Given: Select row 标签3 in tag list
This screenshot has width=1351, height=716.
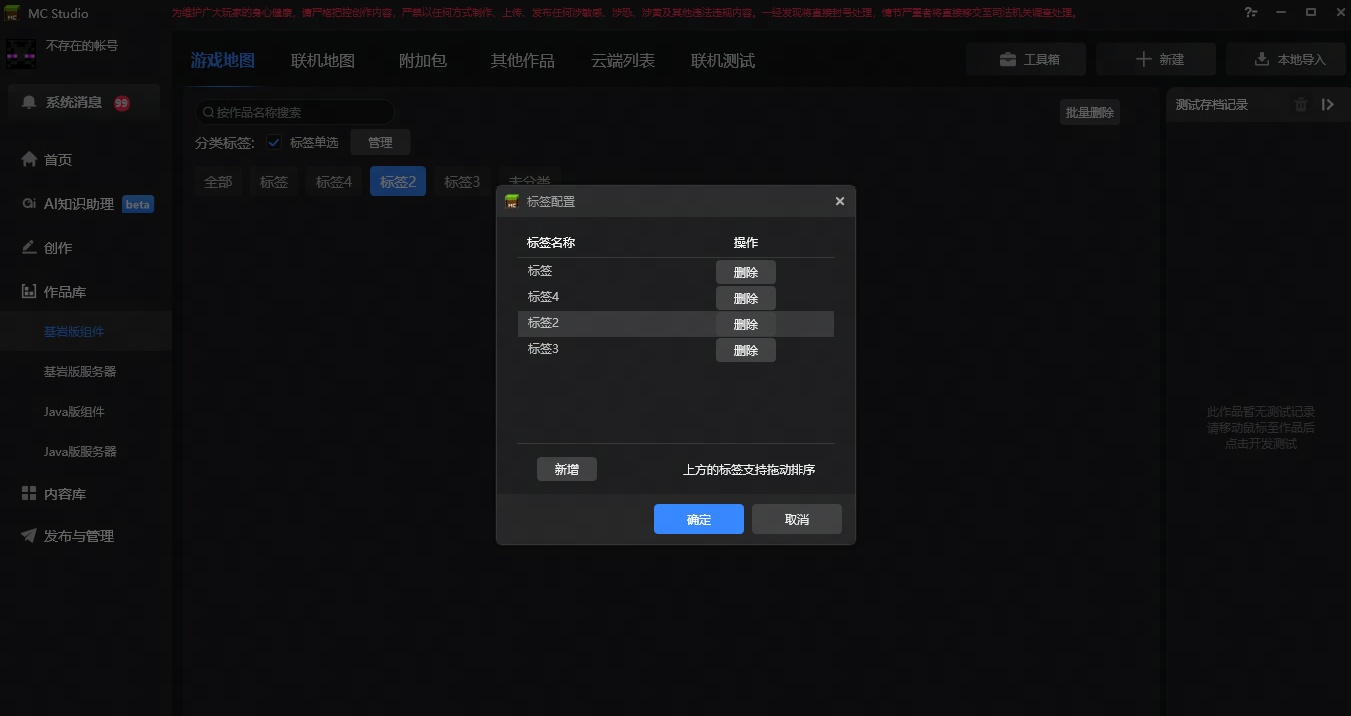Looking at the screenshot, I should [676, 349].
